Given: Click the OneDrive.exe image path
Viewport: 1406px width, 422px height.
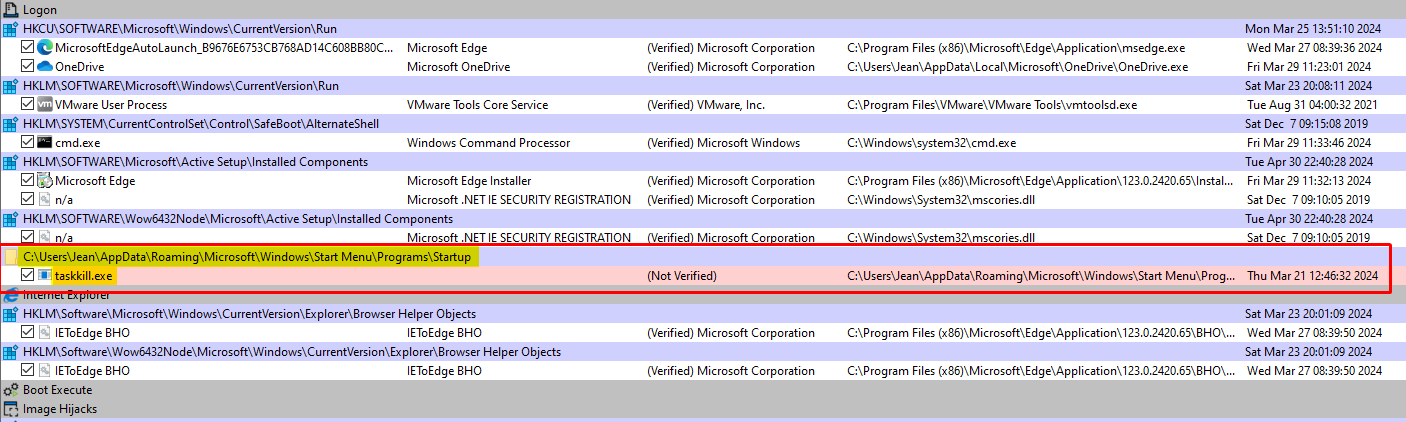Looking at the screenshot, I should 1017,66.
